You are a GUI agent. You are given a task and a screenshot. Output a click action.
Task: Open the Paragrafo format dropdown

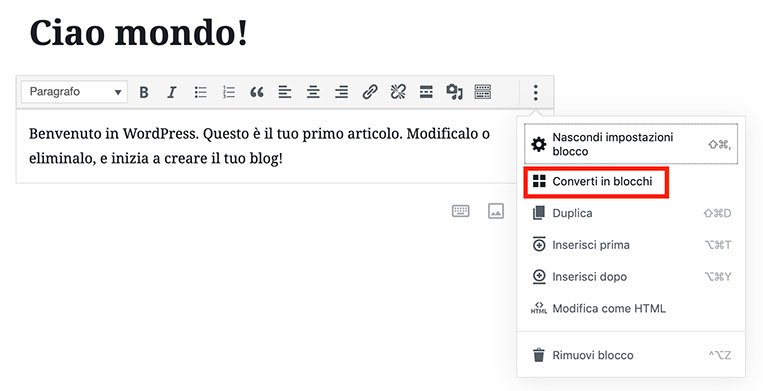point(74,92)
